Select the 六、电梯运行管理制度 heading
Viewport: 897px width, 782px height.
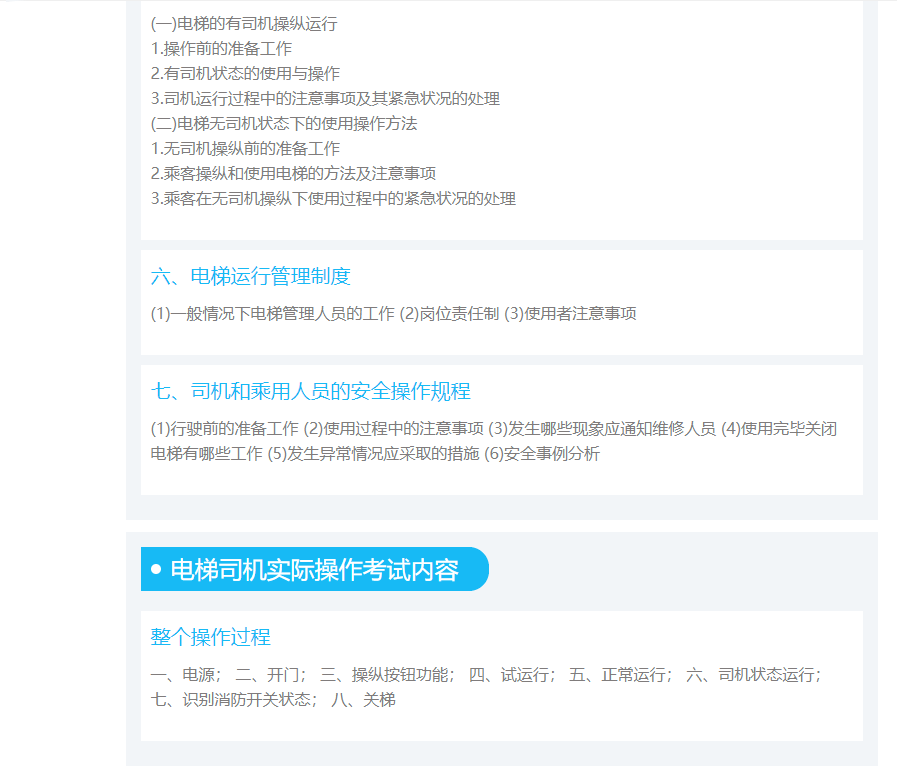(x=250, y=276)
